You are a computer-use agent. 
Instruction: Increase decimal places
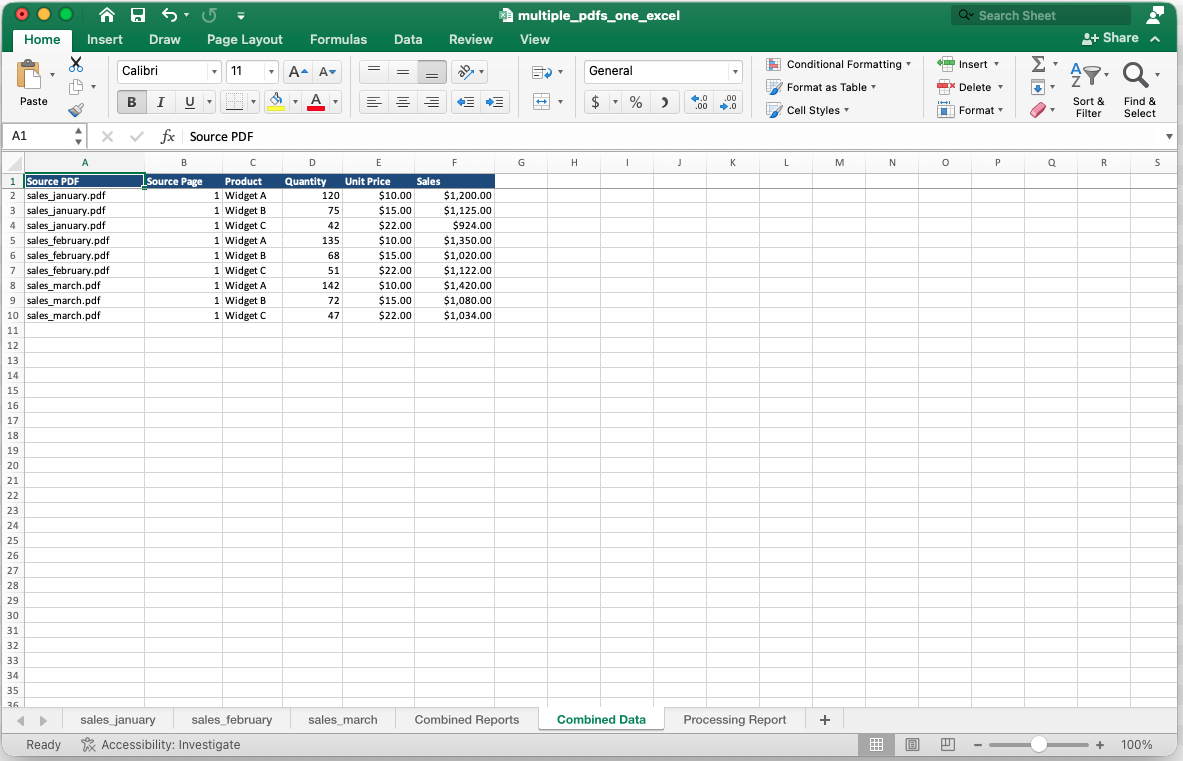tap(699, 102)
